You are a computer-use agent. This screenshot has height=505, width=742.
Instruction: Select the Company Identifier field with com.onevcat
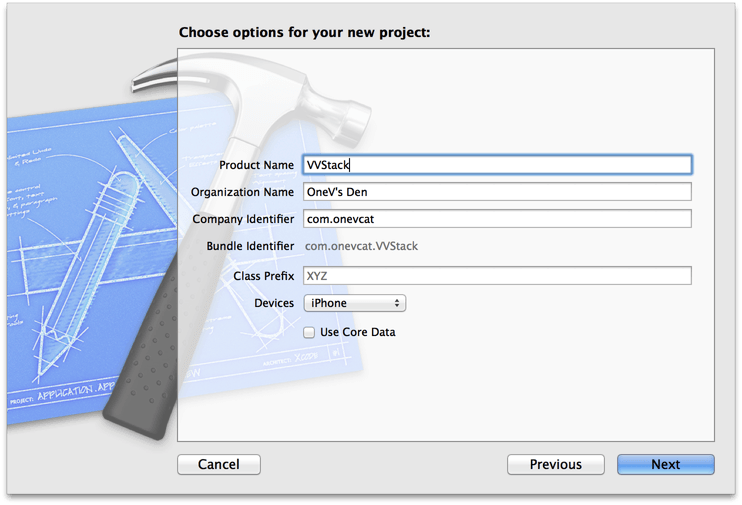(497, 219)
